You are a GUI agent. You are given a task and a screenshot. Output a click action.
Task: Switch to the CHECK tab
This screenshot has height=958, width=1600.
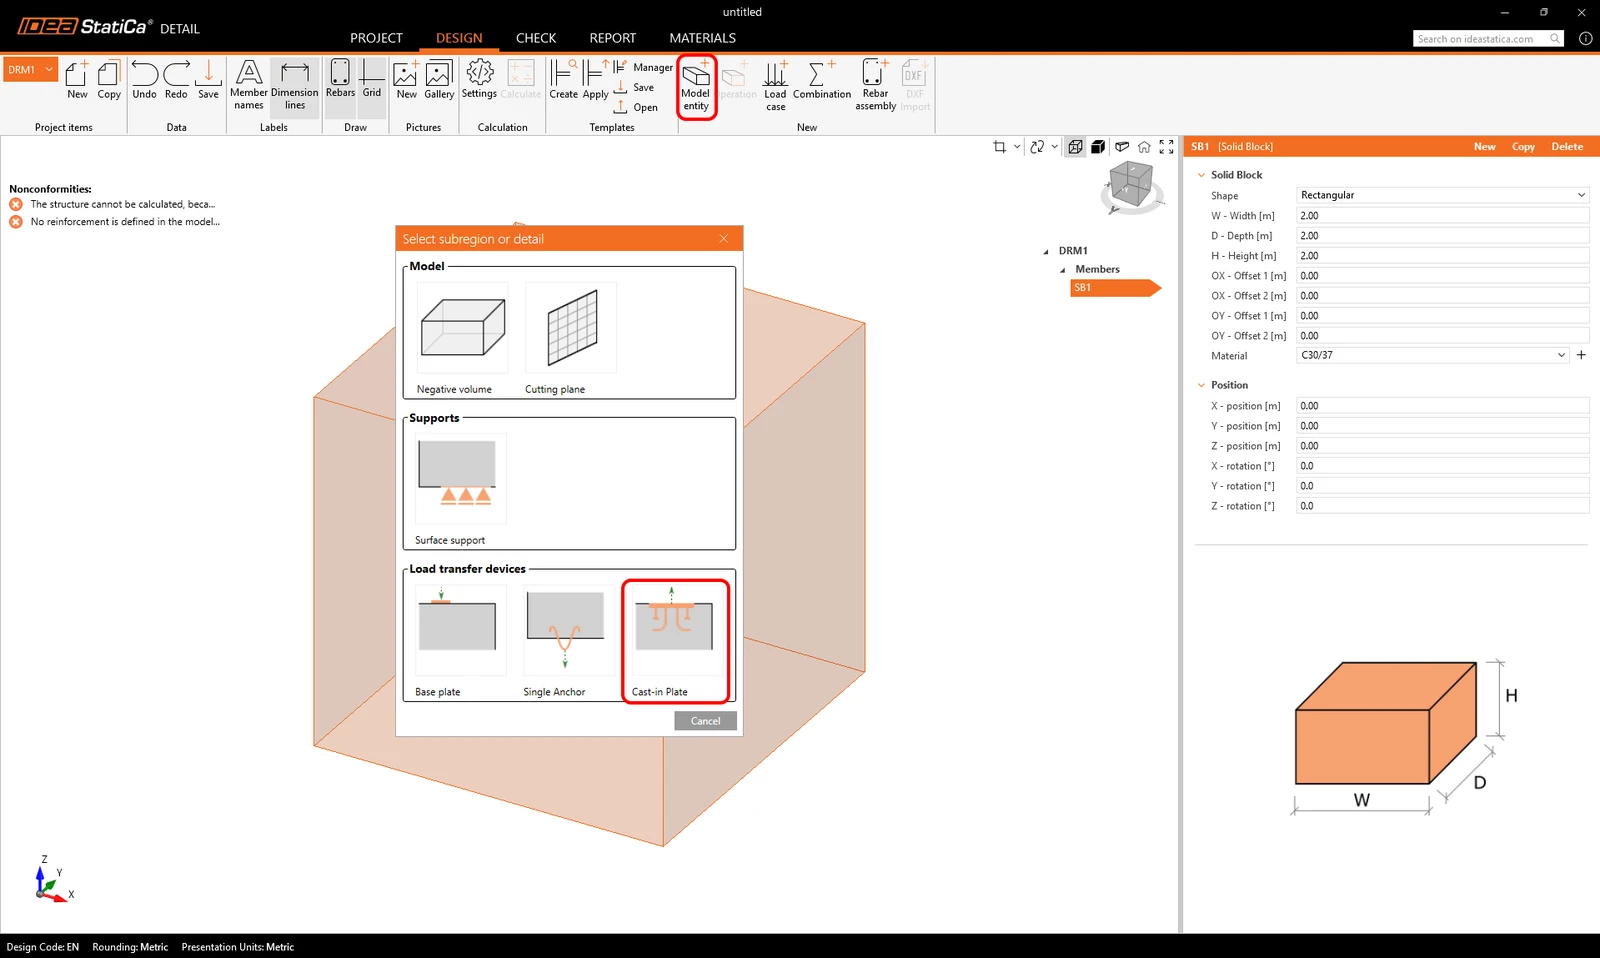point(536,38)
